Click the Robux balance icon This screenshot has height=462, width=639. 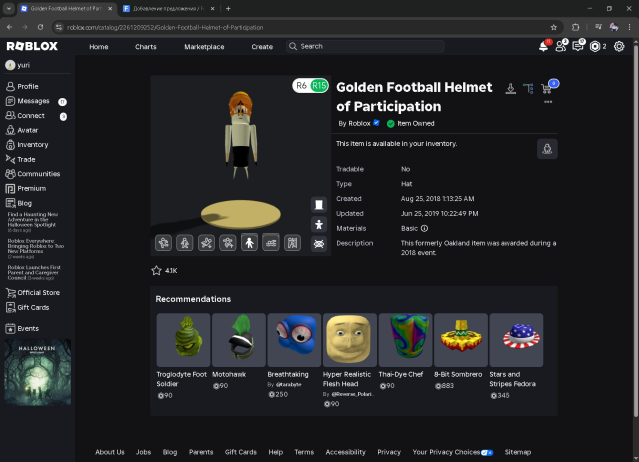[595, 46]
